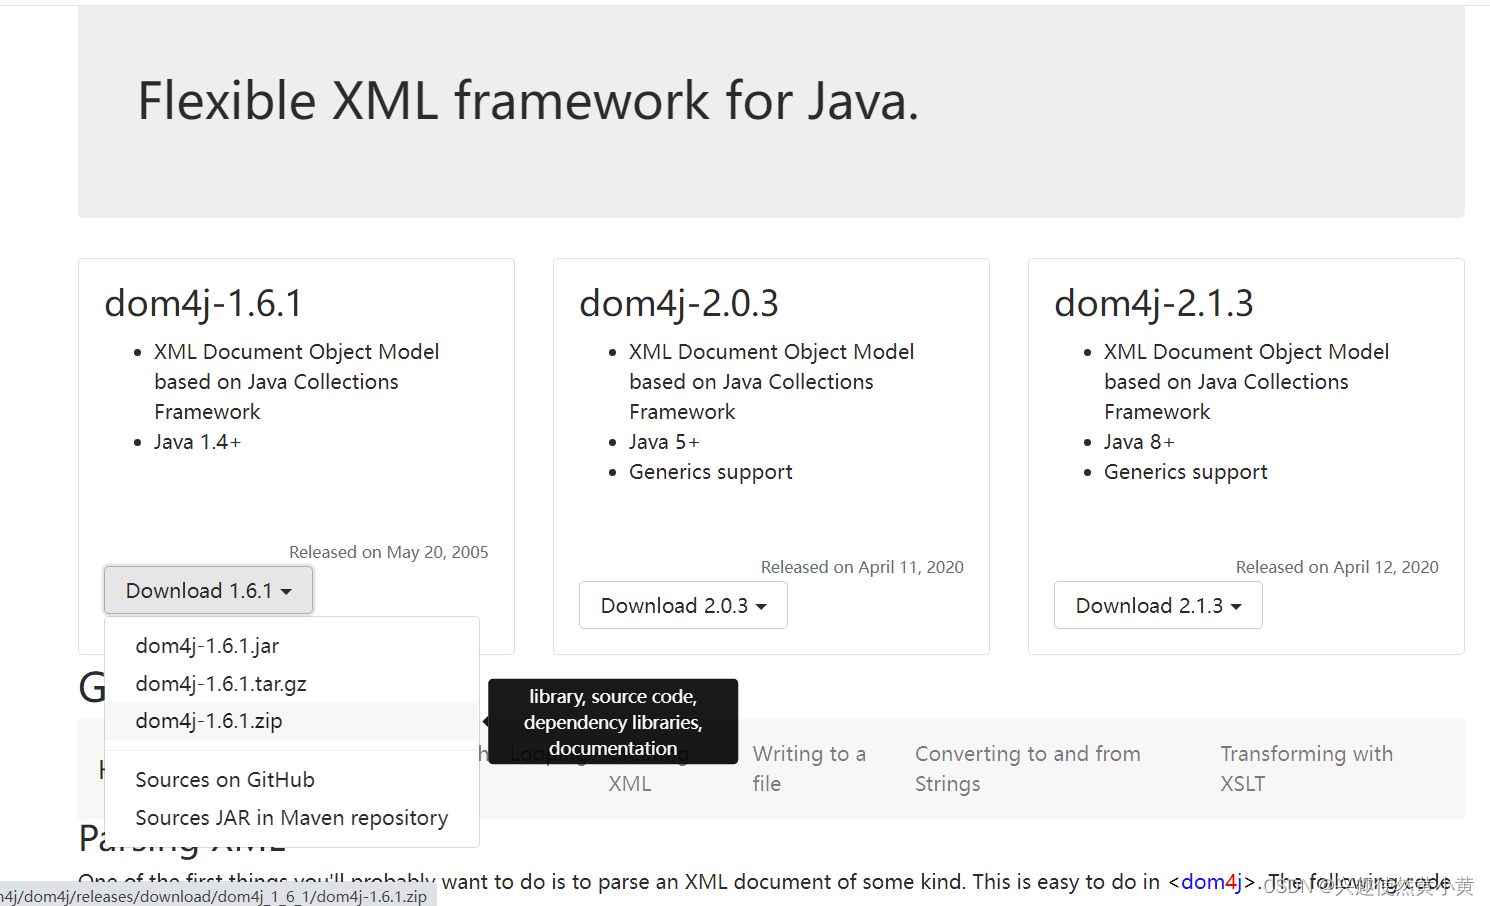Click the dom4j-2.0.3 card heading
The image size is (1490, 906).
pos(678,303)
